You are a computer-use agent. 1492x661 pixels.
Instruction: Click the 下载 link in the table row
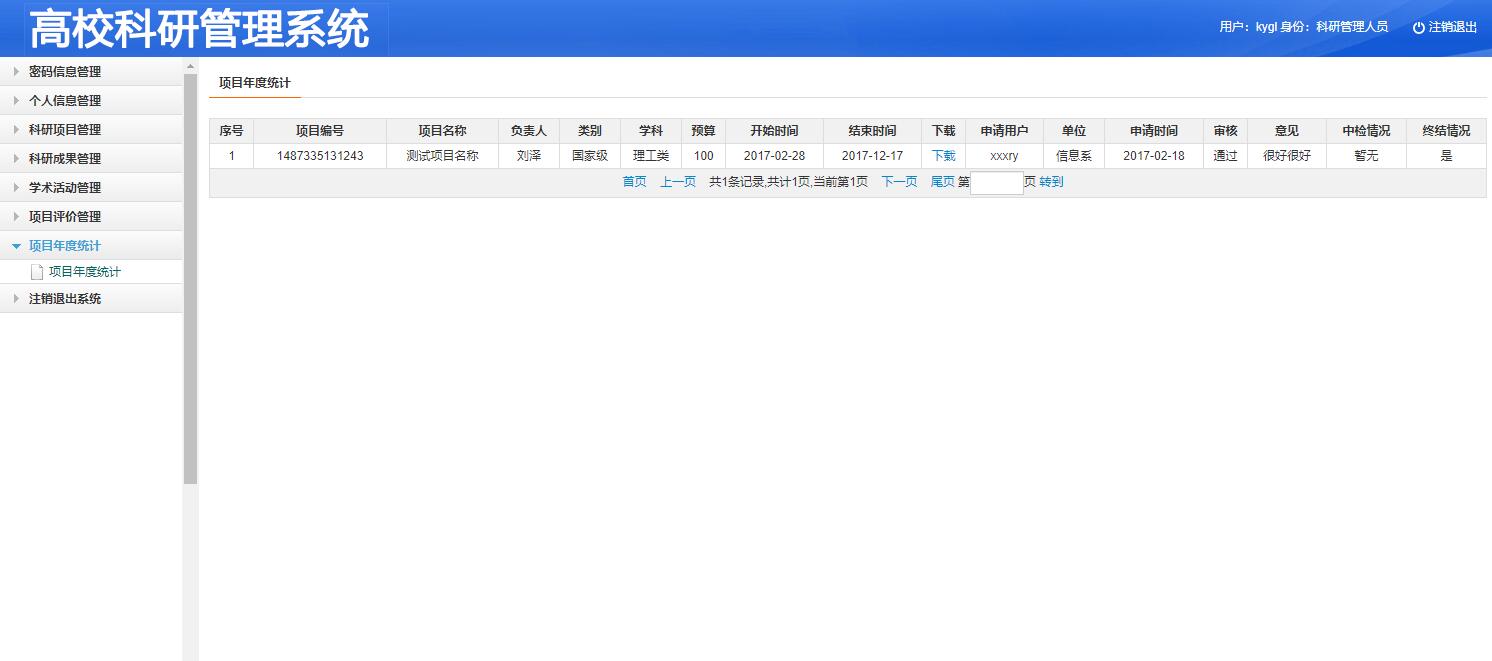943,156
